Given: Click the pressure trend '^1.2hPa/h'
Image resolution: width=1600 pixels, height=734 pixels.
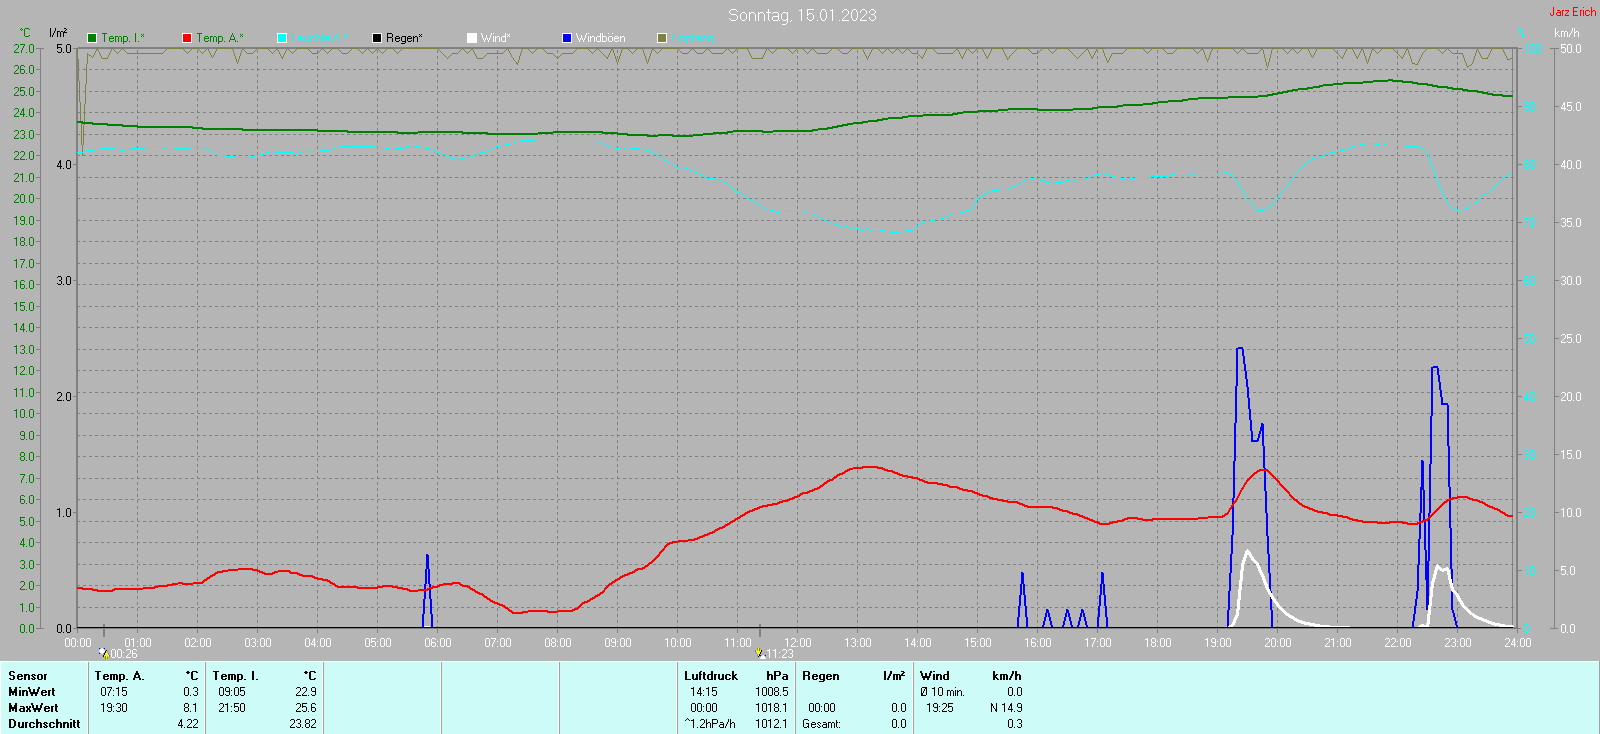Looking at the screenshot, I should pyautogui.click(x=710, y=724).
